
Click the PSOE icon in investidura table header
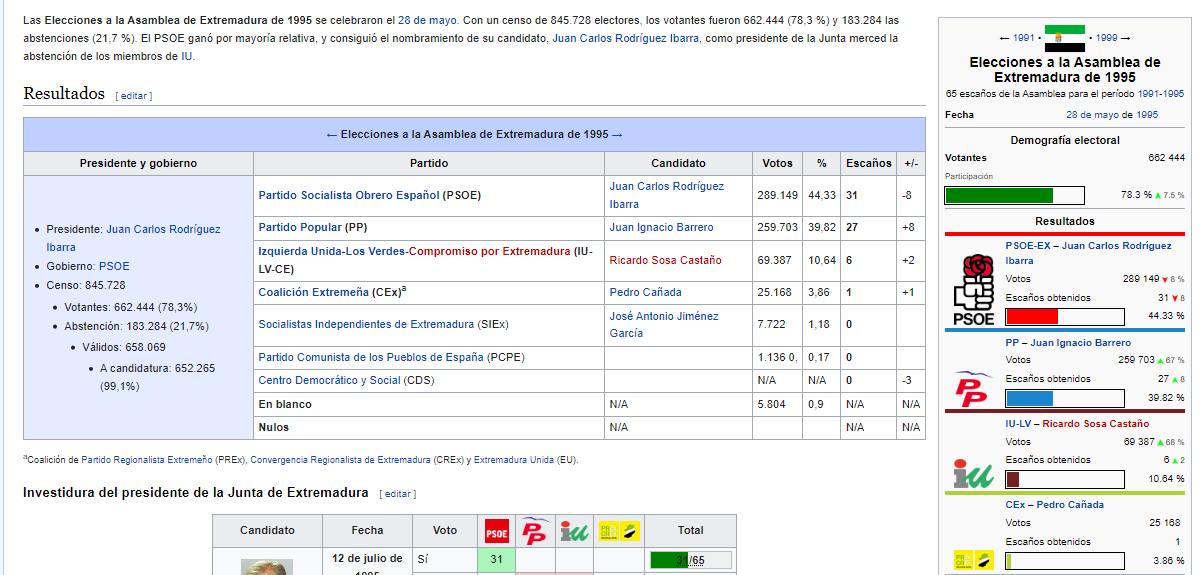tap(497, 531)
